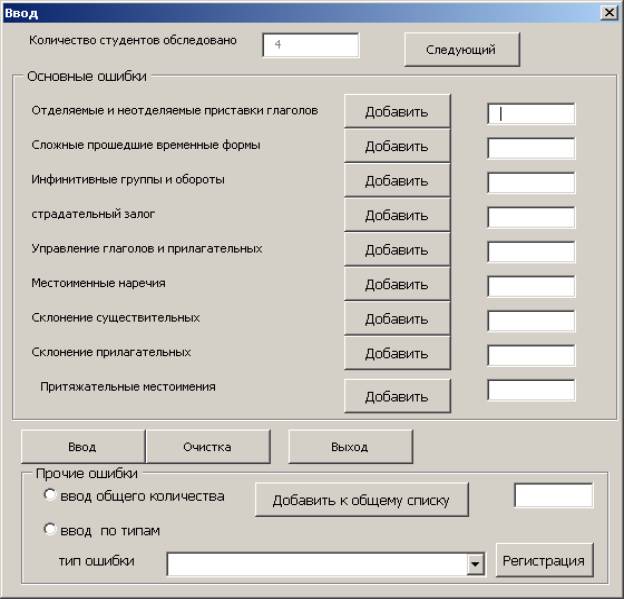Click input box for Управление глаголов и прилагательных
The height and width of the screenshot is (599, 624).
531,251
